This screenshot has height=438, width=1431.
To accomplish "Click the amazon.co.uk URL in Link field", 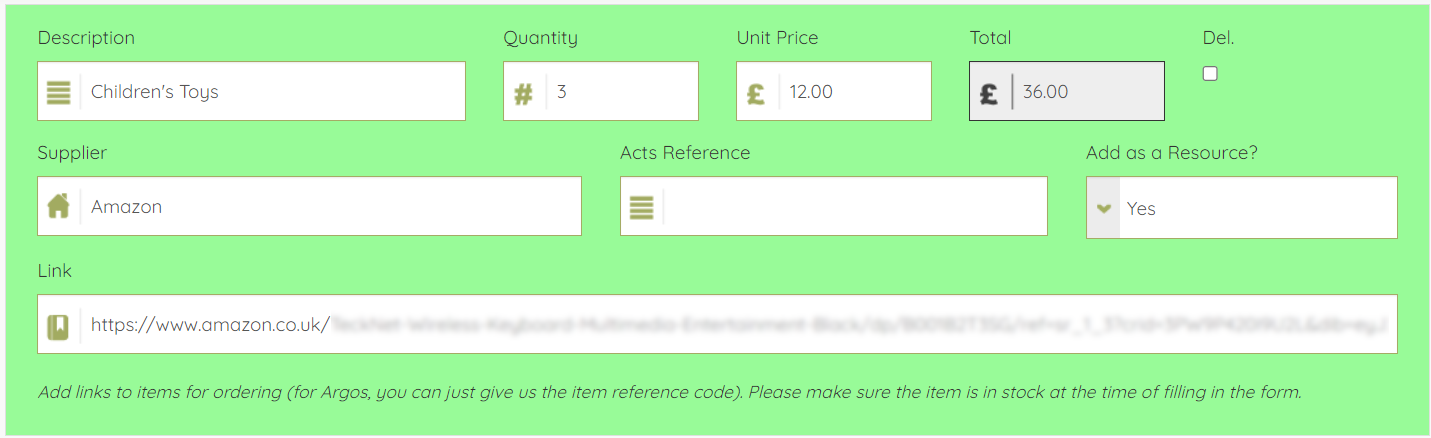I will (x=210, y=325).
